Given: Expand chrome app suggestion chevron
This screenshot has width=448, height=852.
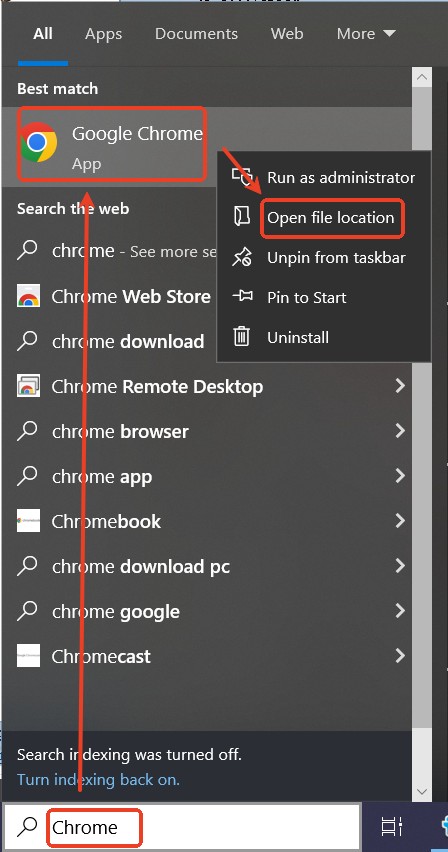Looking at the screenshot, I should (400, 476).
